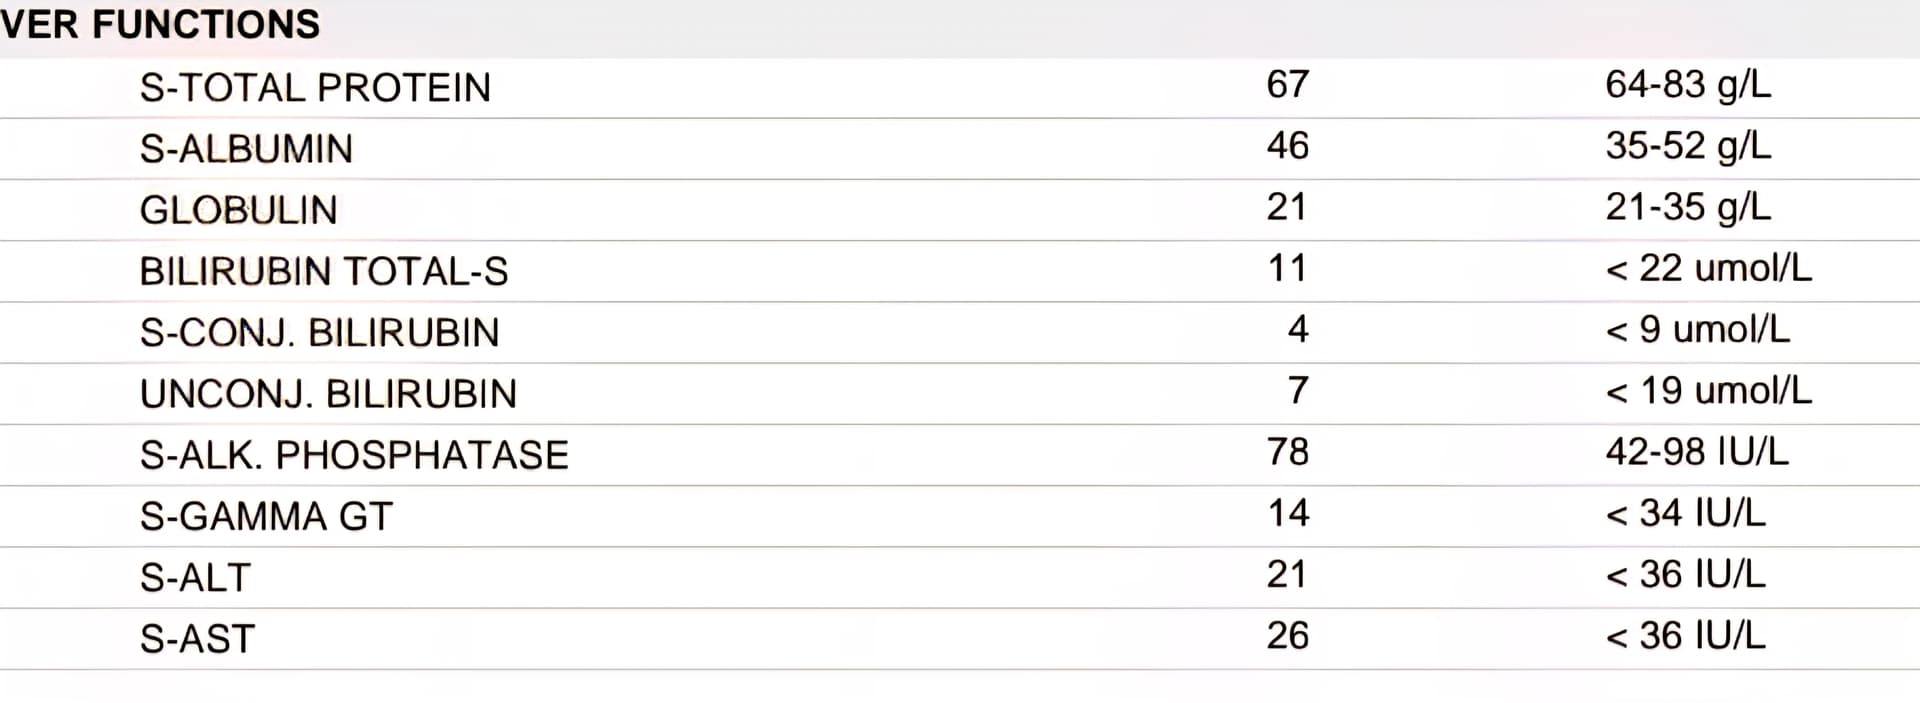This screenshot has width=1920, height=703.
Task: Click the BILIRUBIN TOTAL-S row label
Action: coord(323,271)
